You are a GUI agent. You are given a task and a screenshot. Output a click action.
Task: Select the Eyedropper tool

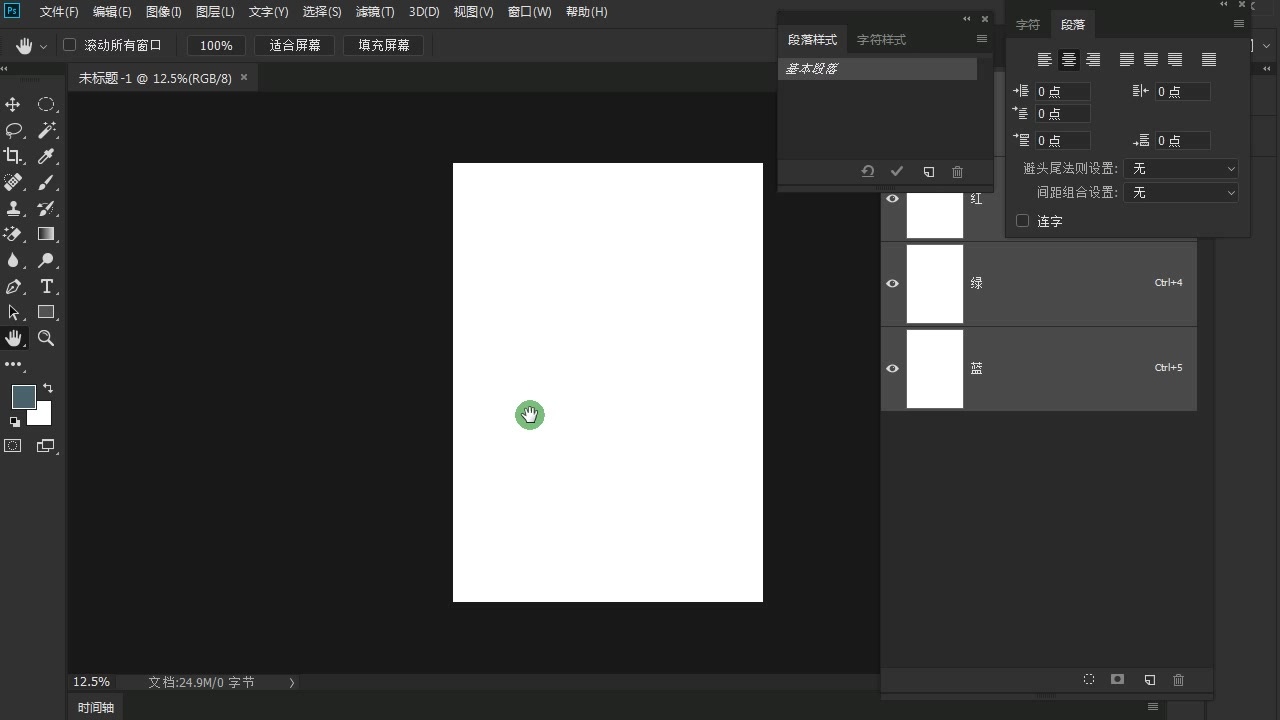click(46, 156)
